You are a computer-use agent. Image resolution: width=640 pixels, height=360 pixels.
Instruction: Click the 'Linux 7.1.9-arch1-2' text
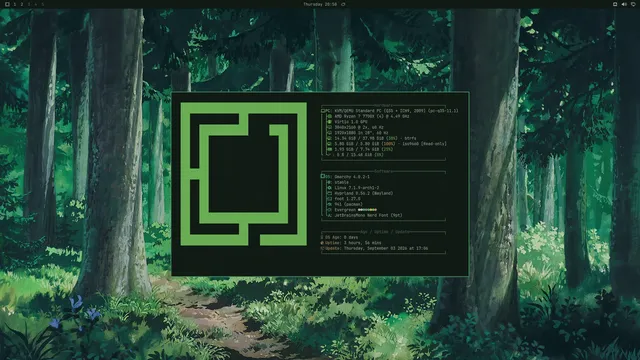click(x=357, y=188)
